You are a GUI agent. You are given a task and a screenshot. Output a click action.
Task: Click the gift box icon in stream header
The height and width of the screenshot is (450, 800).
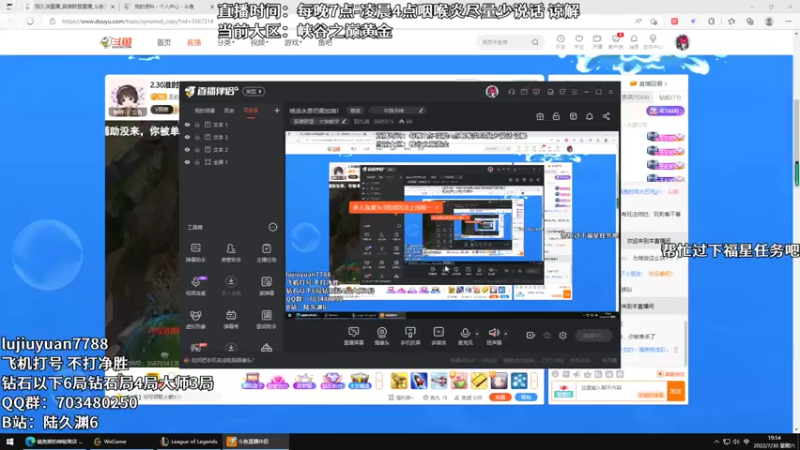(x=540, y=116)
